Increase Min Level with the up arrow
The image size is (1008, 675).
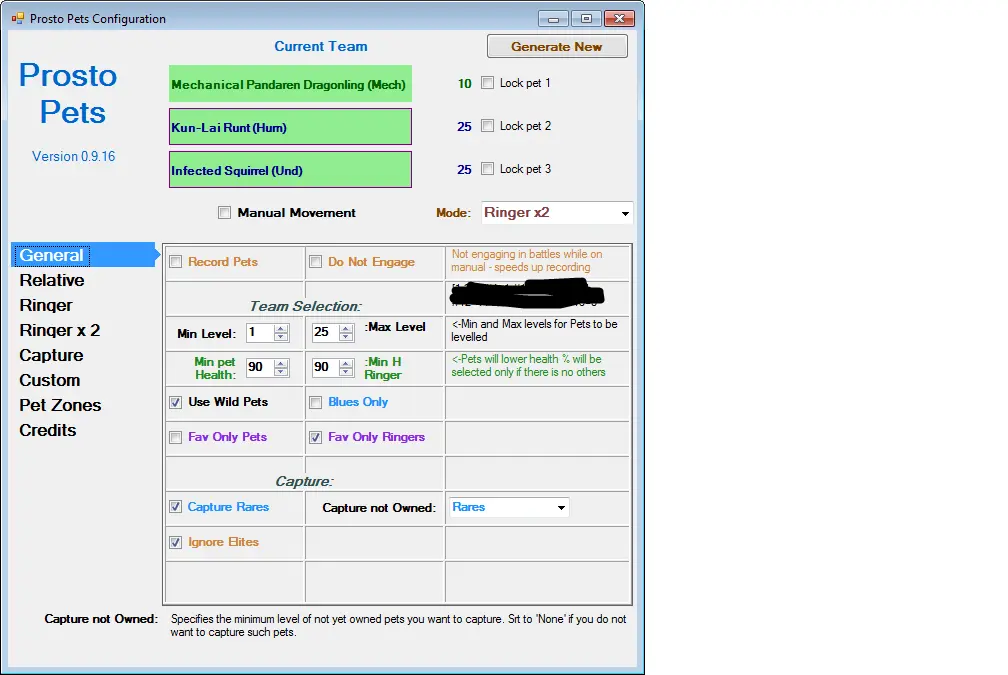click(x=281, y=328)
